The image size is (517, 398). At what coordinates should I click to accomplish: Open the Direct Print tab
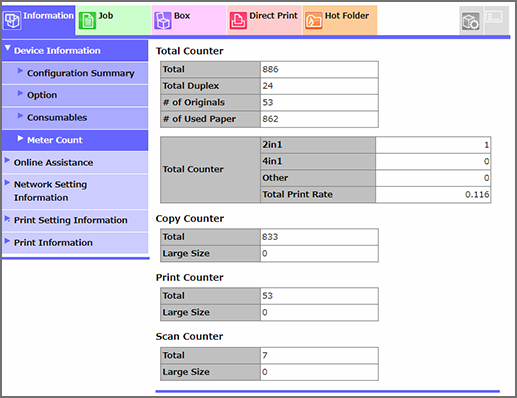click(265, 20)
